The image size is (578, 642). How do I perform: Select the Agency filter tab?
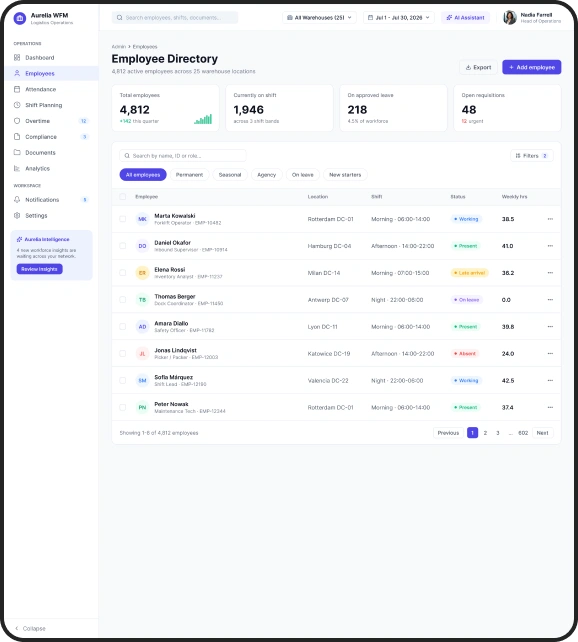pyautogui.click(x=266, y=175)
